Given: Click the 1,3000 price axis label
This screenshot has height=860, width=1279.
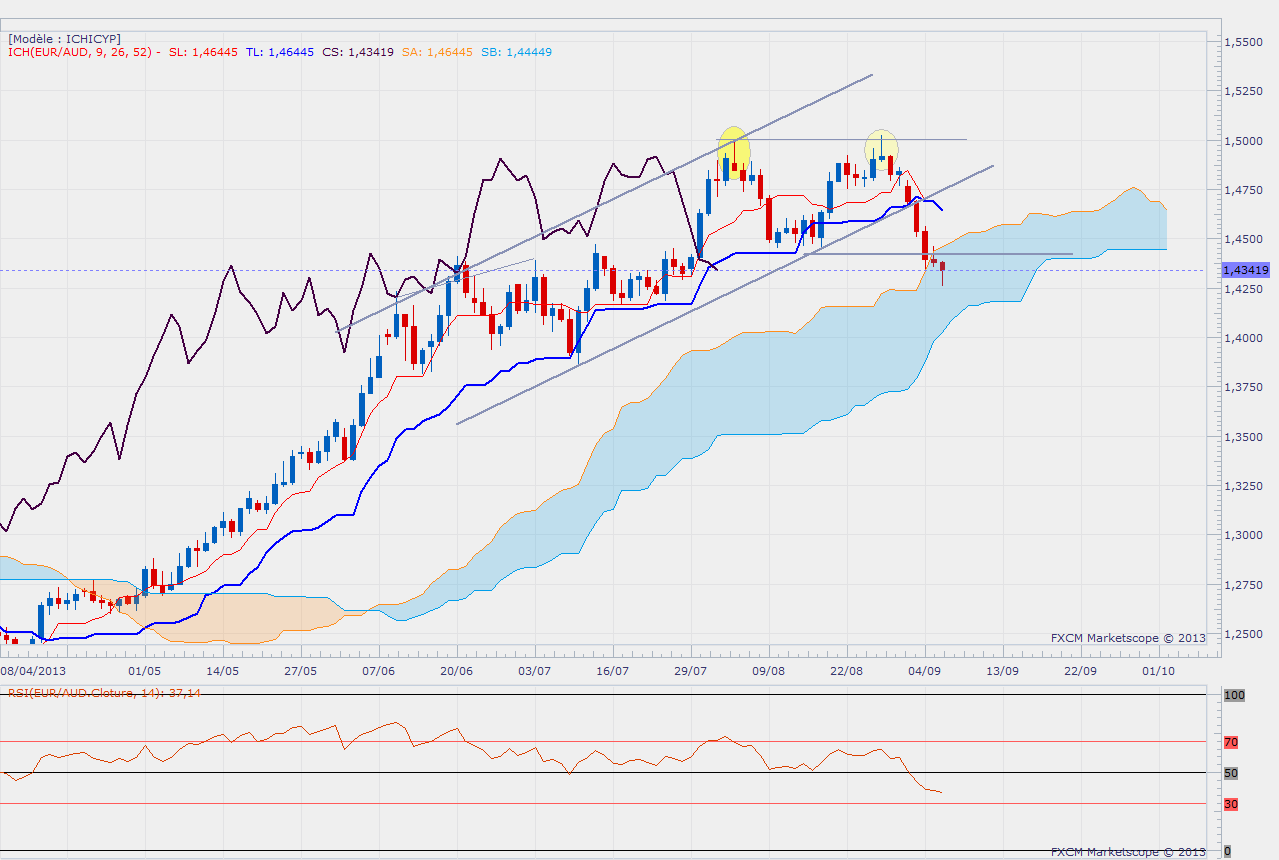Looking at the screenshot, I should pos(1244,535).
